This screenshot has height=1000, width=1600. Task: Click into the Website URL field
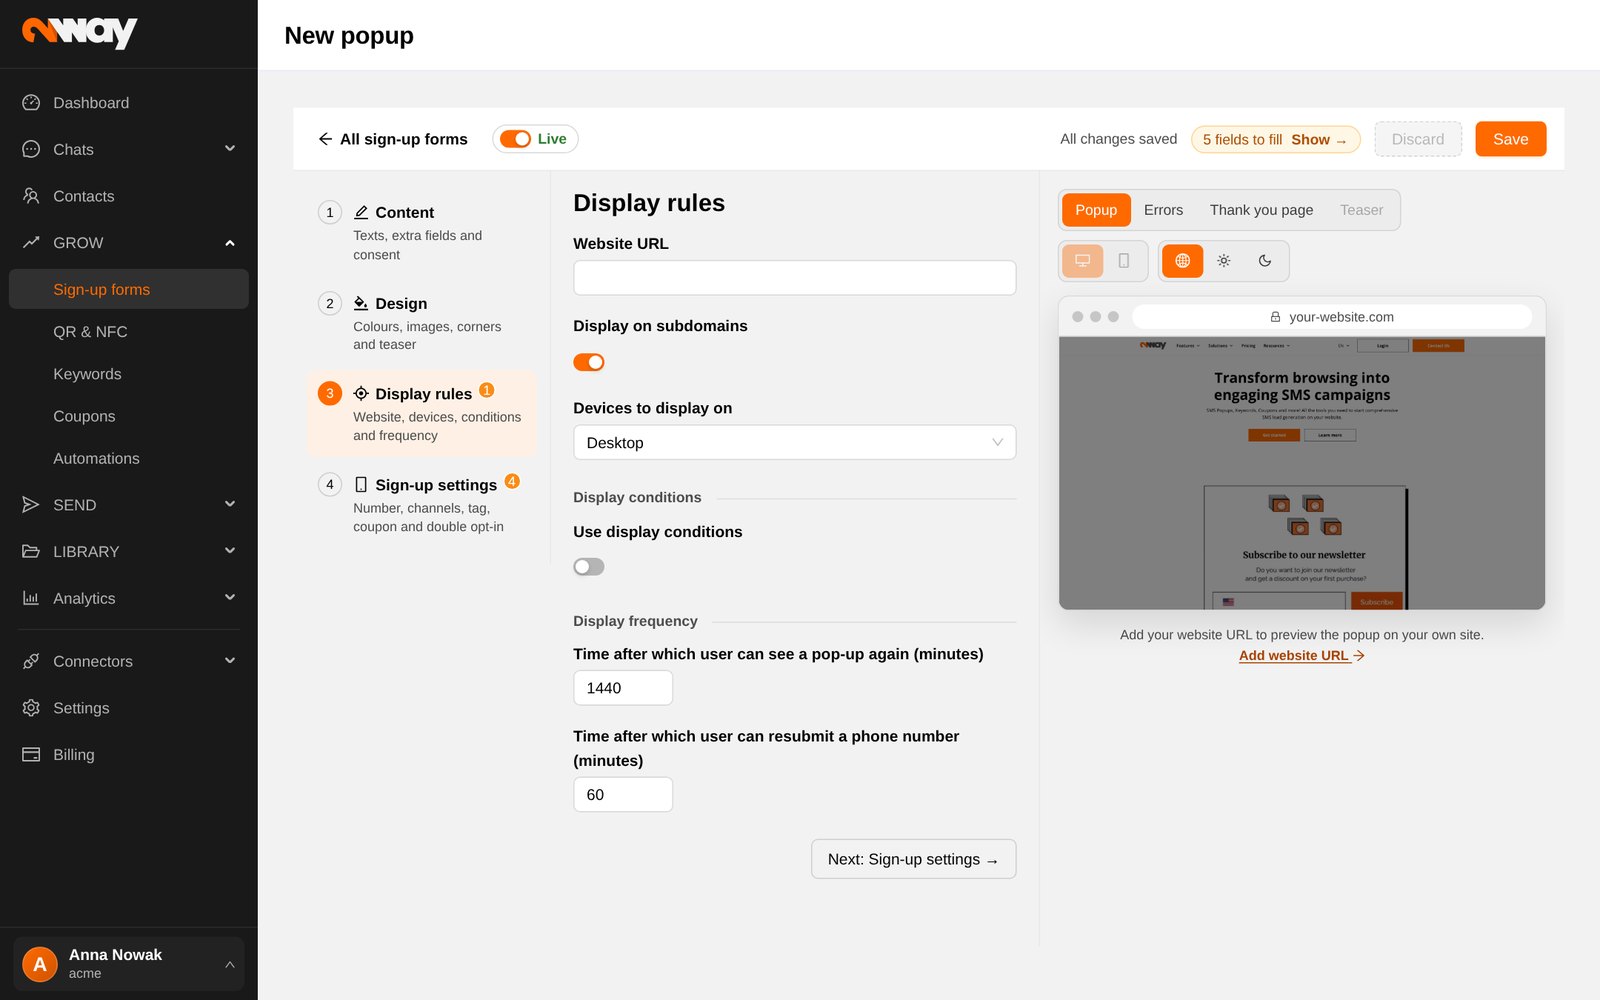pos(795,278)
